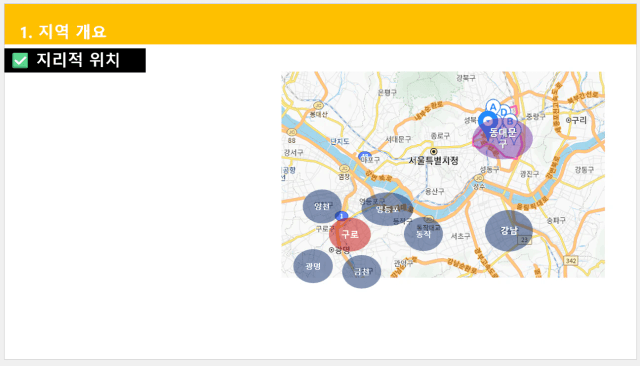Select the 영등포 oval shape

pyautogui.click(x=387, y=209)
